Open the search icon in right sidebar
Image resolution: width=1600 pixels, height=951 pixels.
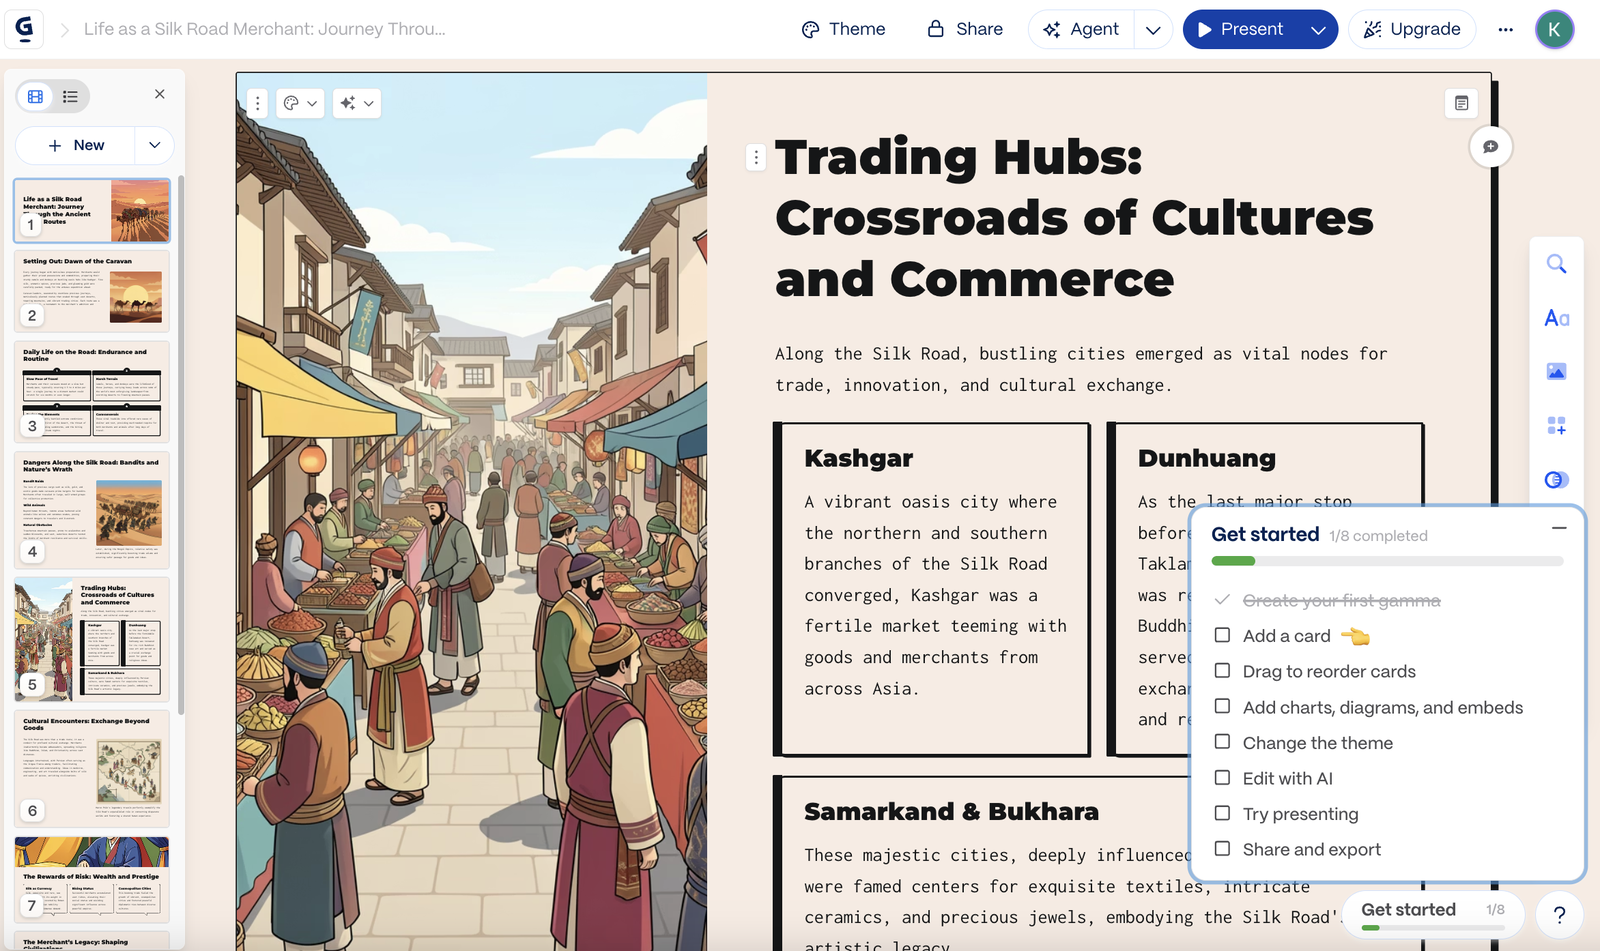[x=1556, y=264]
